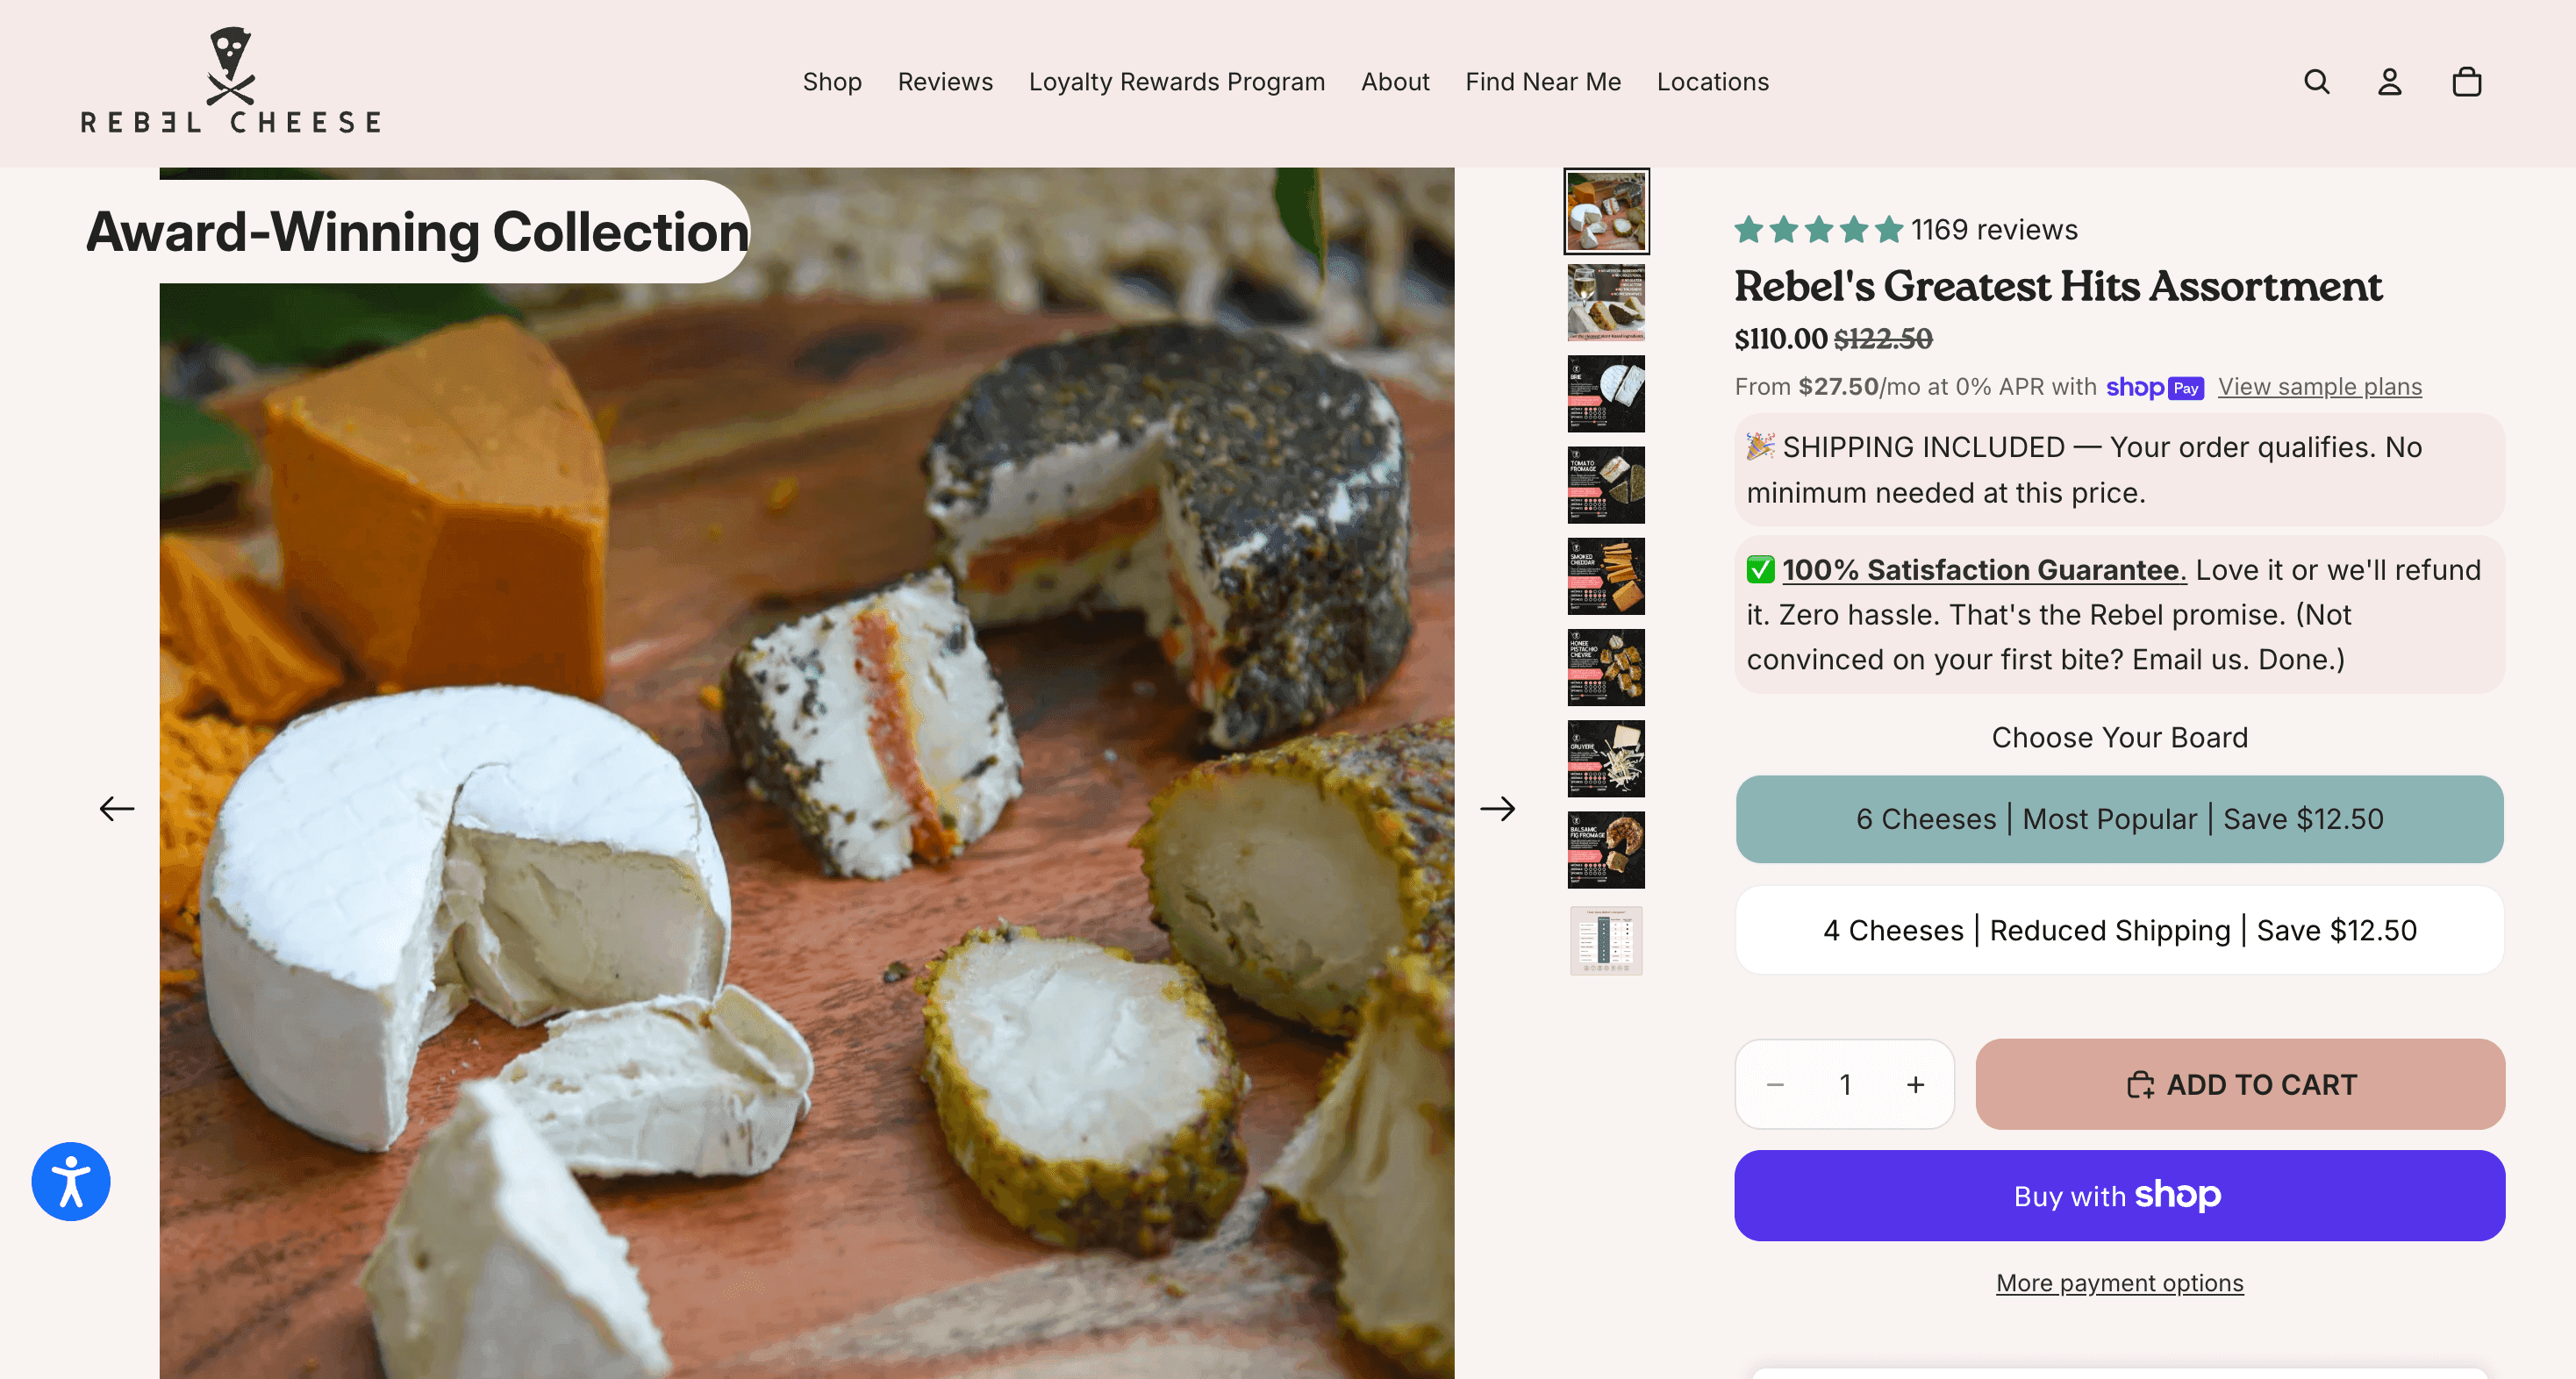Open More payment options link
The image size is (2576, 1379).
2119,1283
